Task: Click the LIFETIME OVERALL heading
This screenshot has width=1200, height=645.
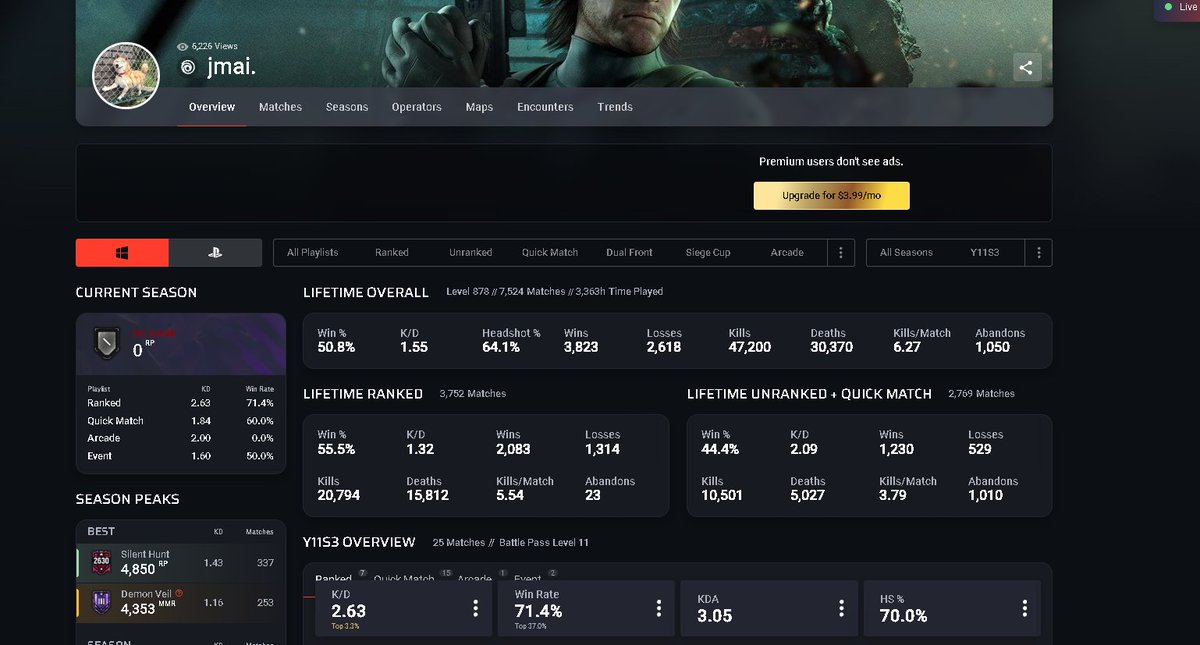Action: point(366,292)
